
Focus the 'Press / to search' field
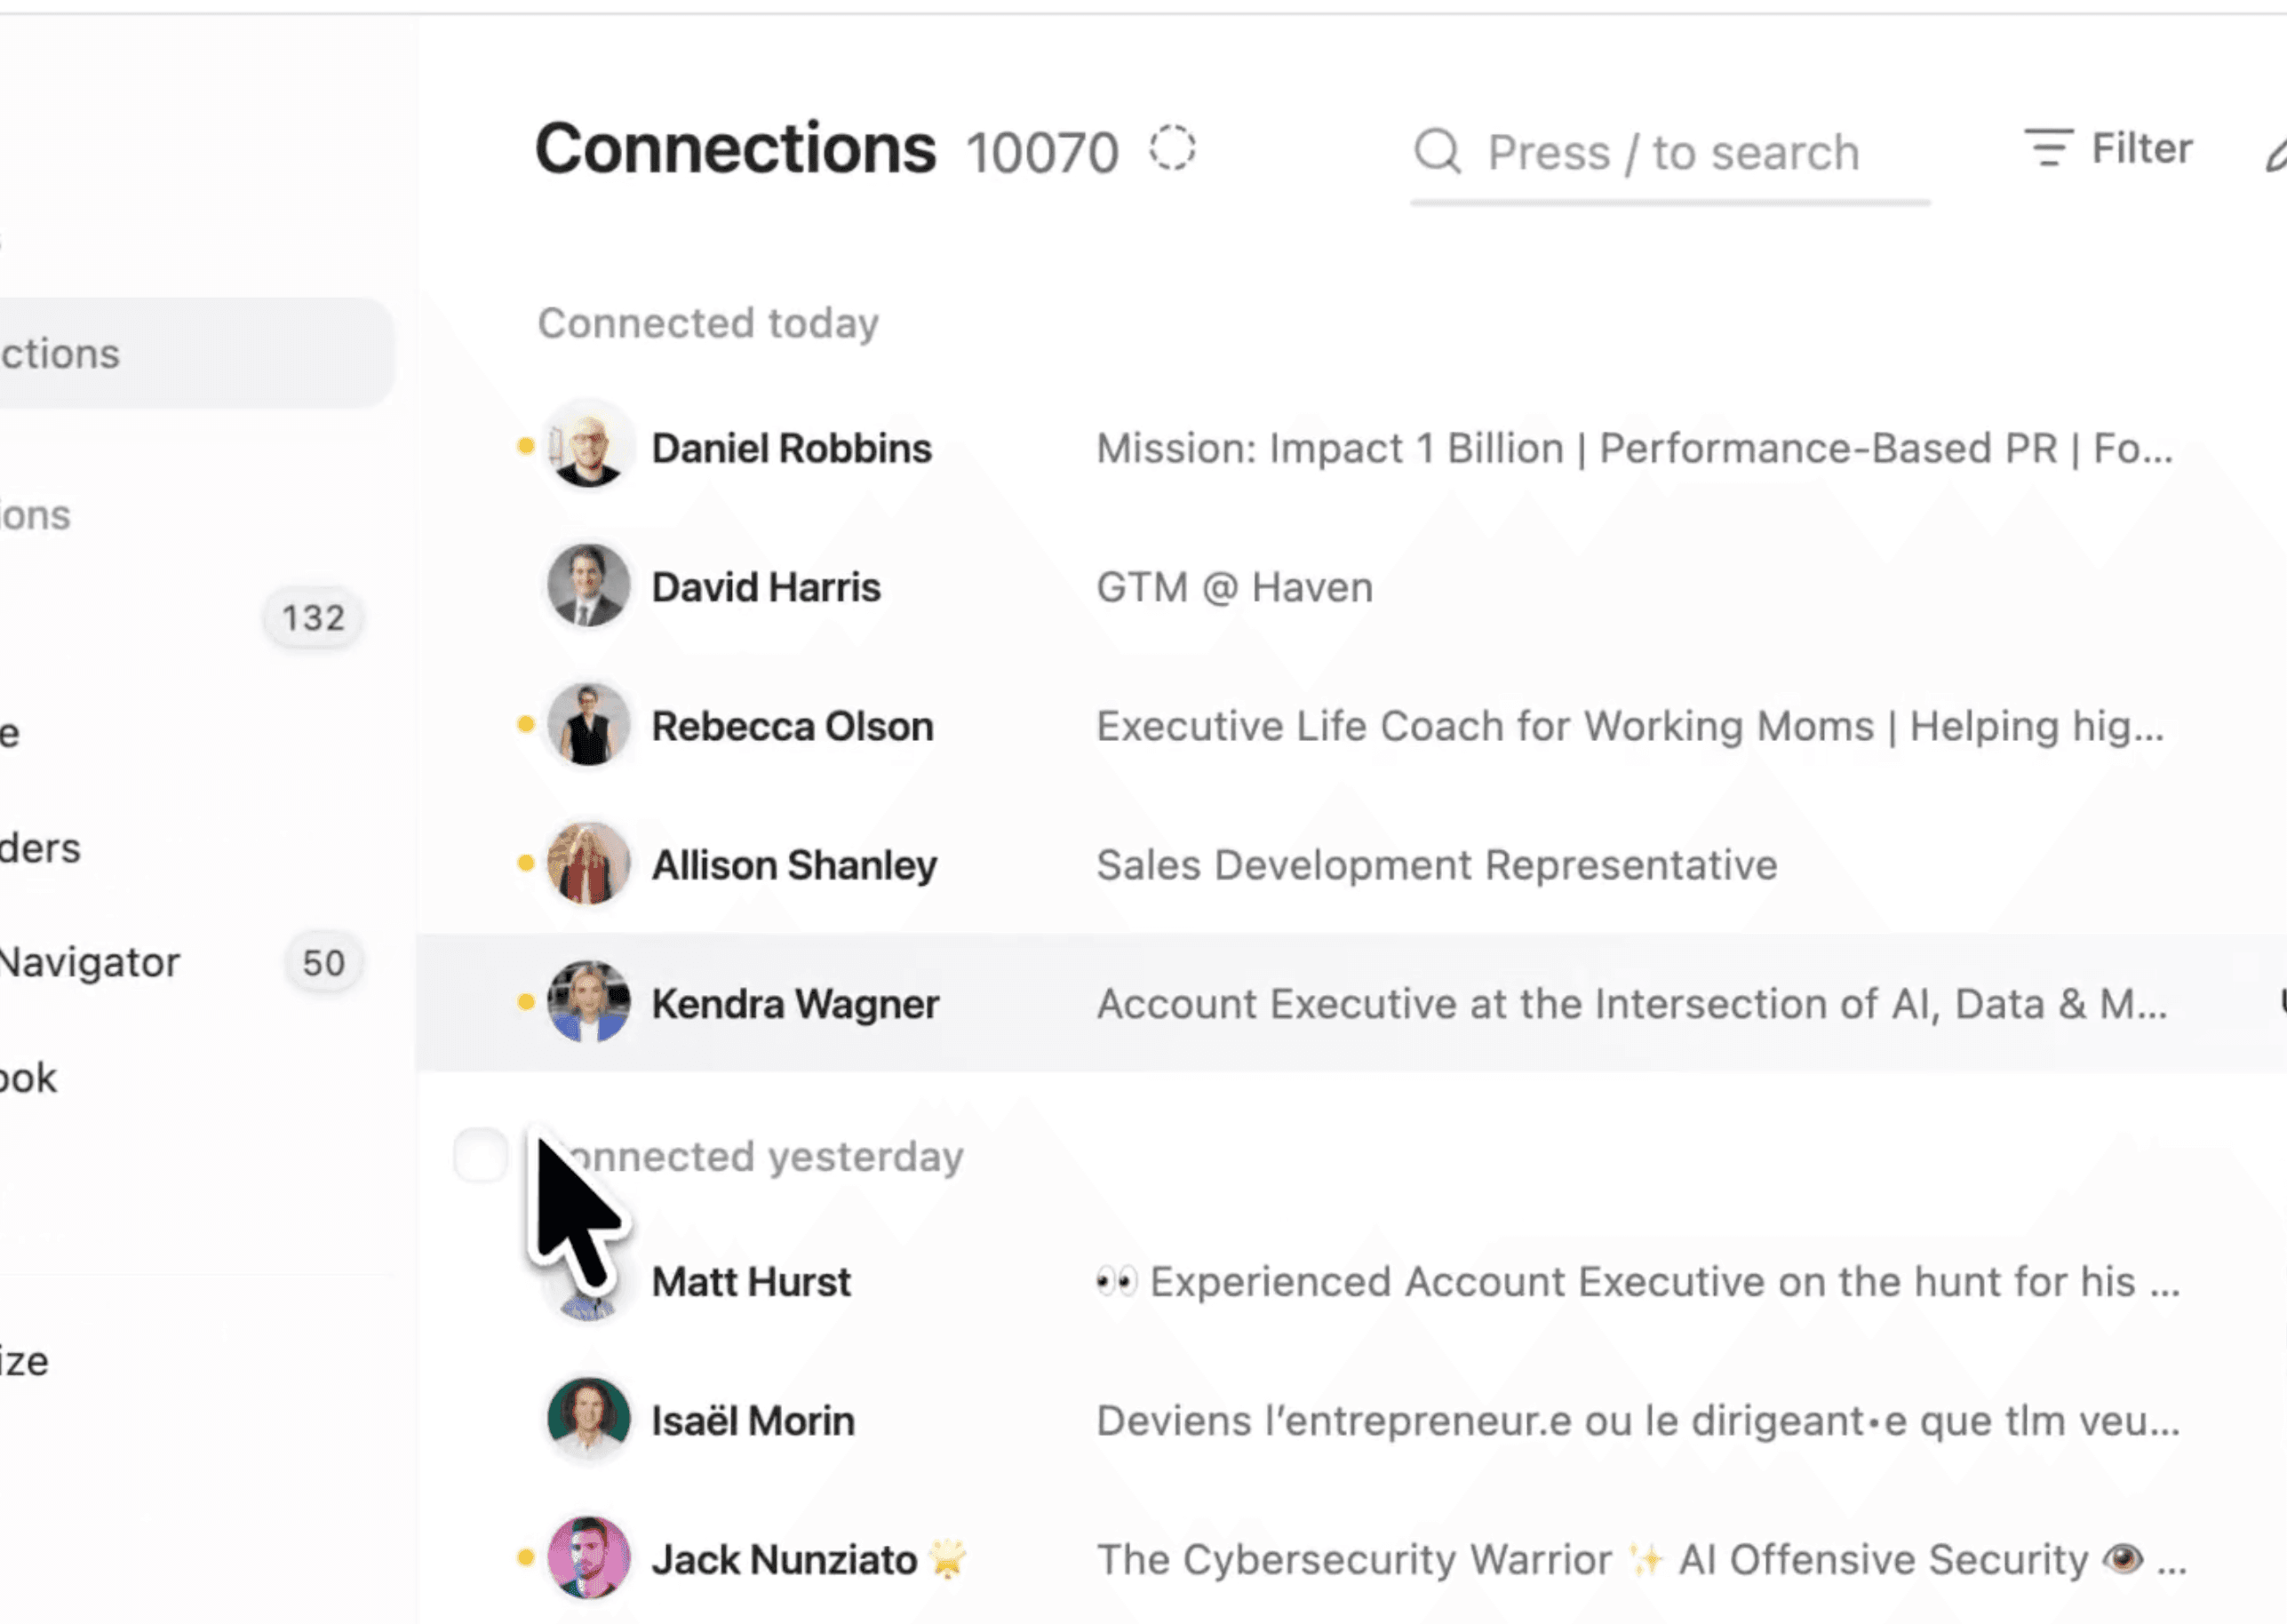[x=1672, y=153]
